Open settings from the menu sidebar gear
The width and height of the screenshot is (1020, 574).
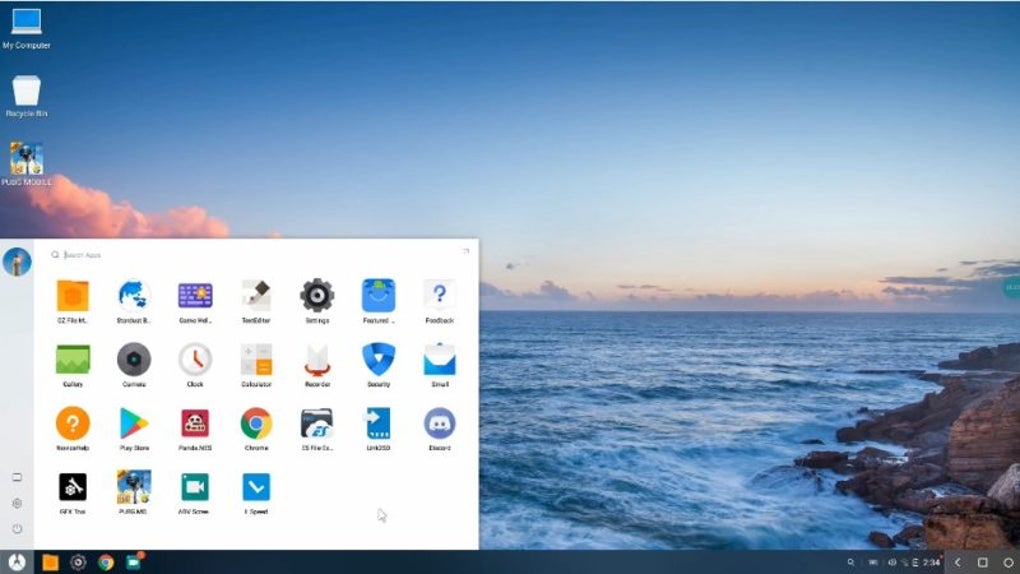click(18, 503)
